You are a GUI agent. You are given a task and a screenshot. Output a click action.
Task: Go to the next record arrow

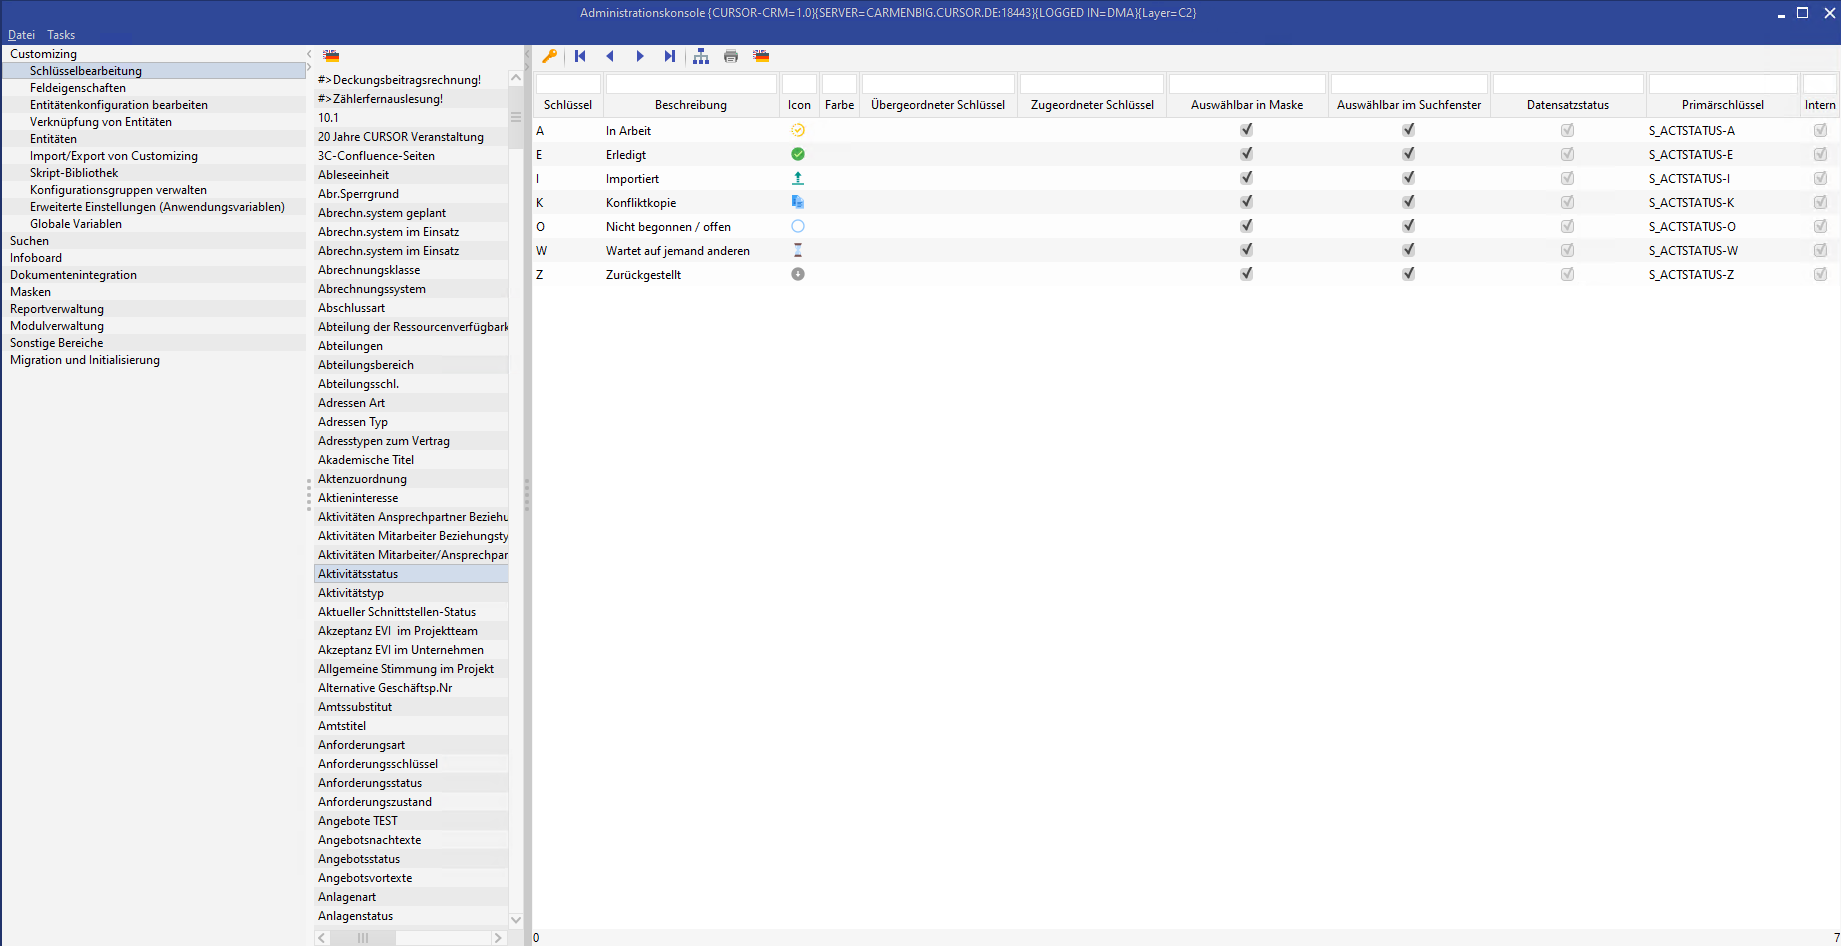tap(640, 56)
